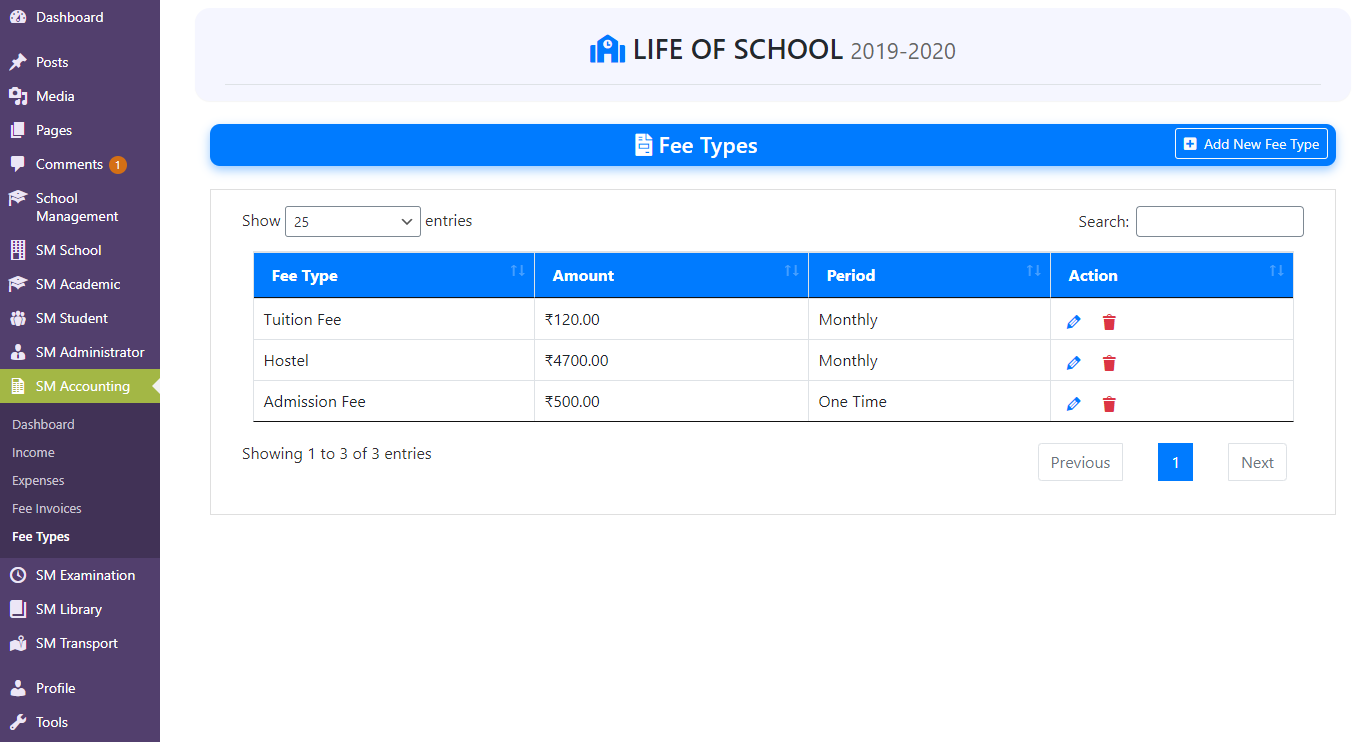Click the SM Academic cap icon
Image resolution: width=1366 pixels, height=742 pixels.
point(18,284)
